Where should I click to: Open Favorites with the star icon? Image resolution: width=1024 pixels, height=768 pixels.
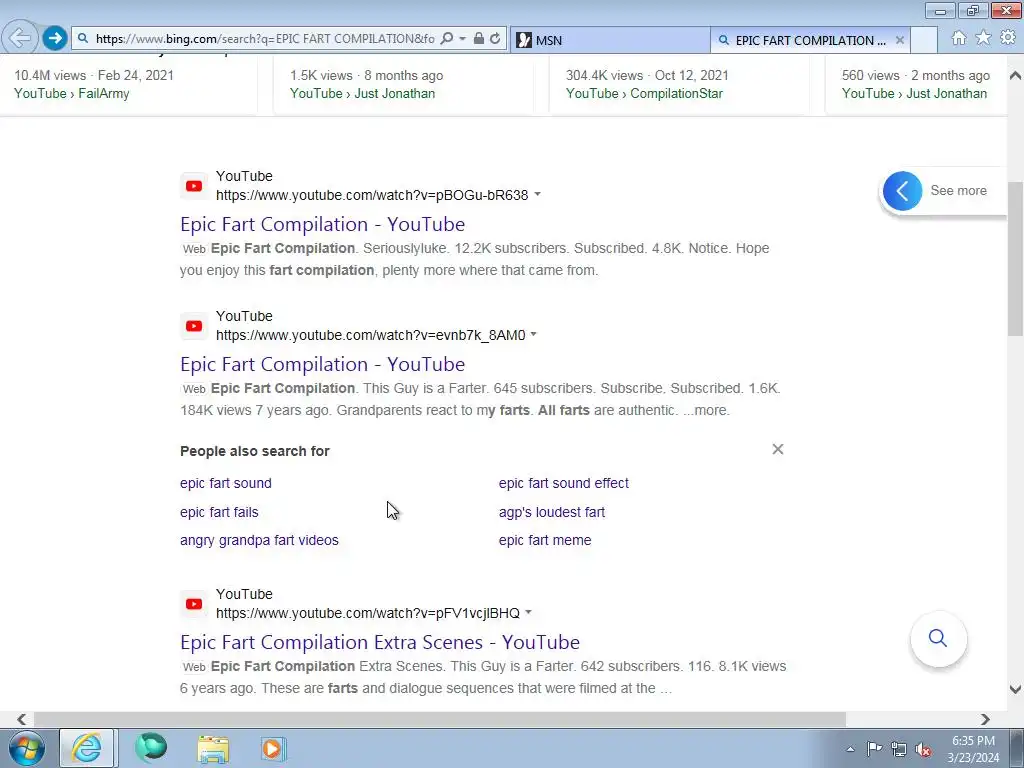tap(983, 38)
